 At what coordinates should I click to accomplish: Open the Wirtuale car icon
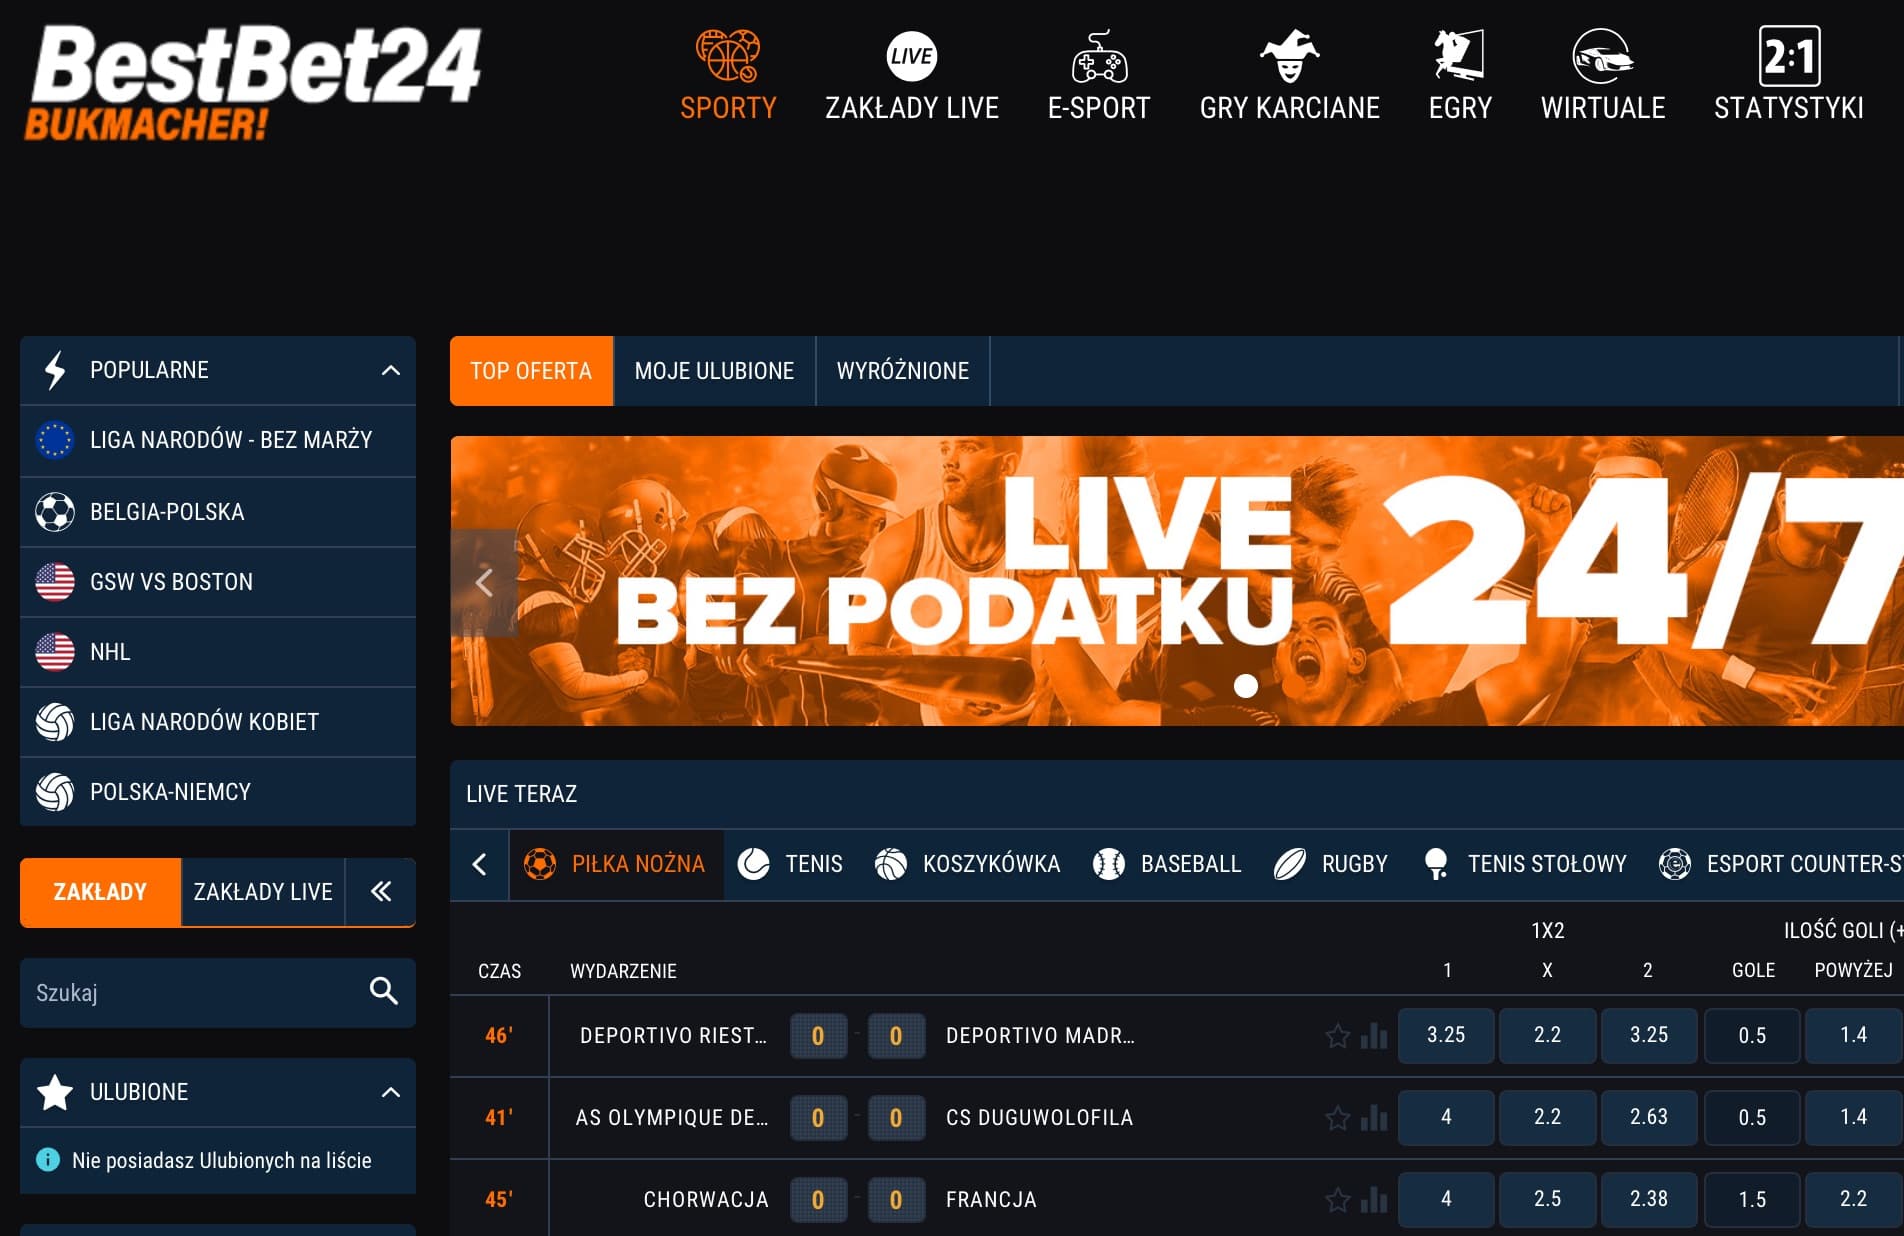click(1602, 56)
